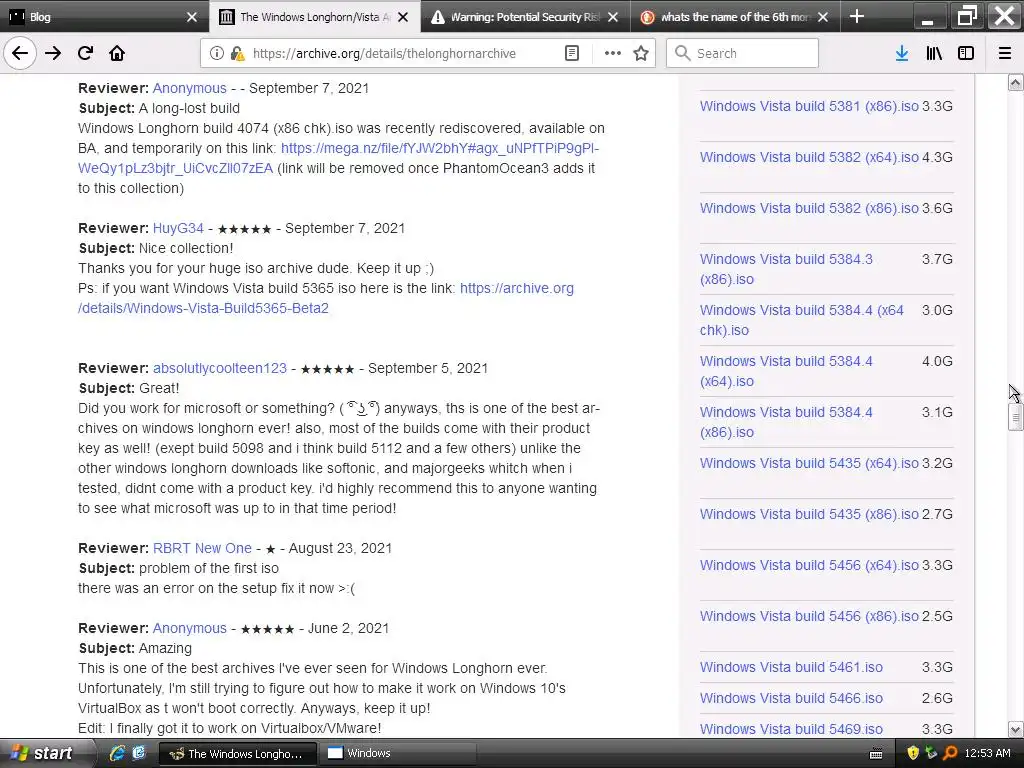Click page scrollbar down arrow

(1015, 729)
